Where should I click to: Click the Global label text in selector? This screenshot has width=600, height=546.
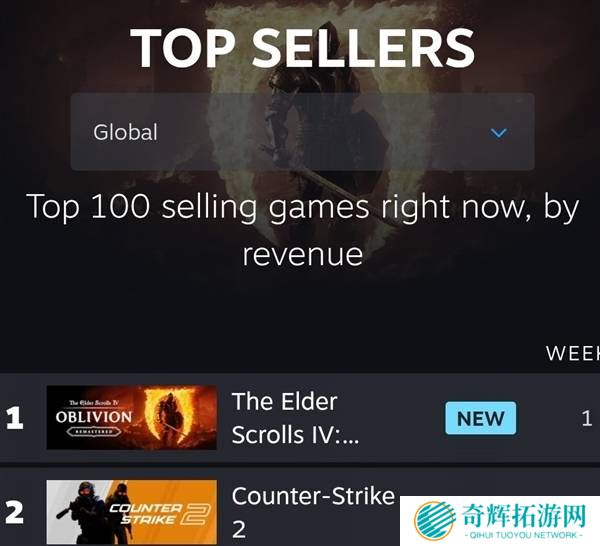click(125, 132)
